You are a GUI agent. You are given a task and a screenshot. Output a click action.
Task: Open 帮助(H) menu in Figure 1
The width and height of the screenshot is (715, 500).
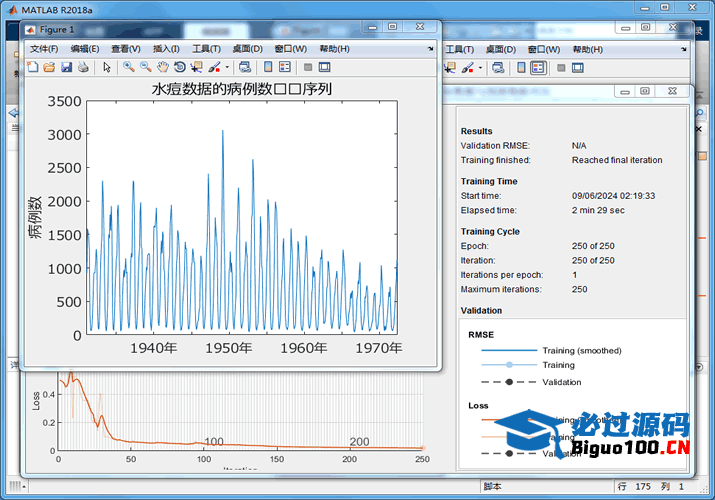(x=334, y=49)
